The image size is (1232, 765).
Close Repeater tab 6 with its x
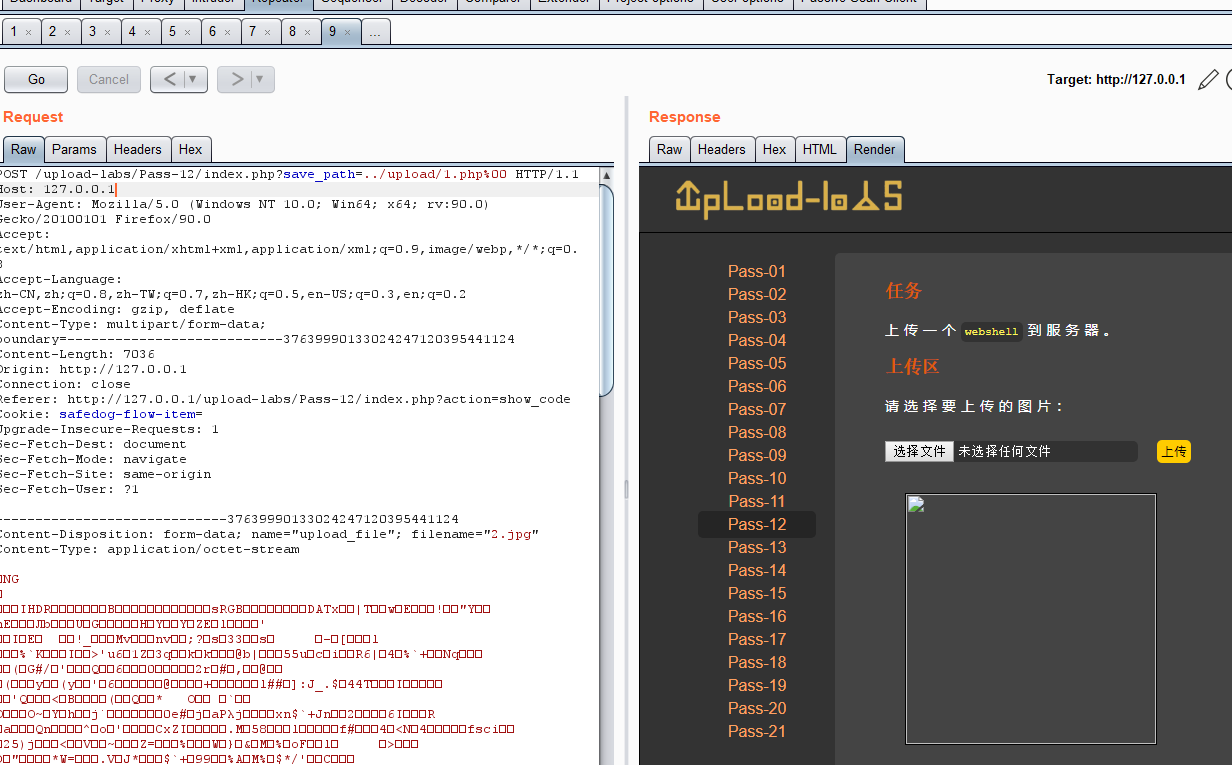click(228, 33)
